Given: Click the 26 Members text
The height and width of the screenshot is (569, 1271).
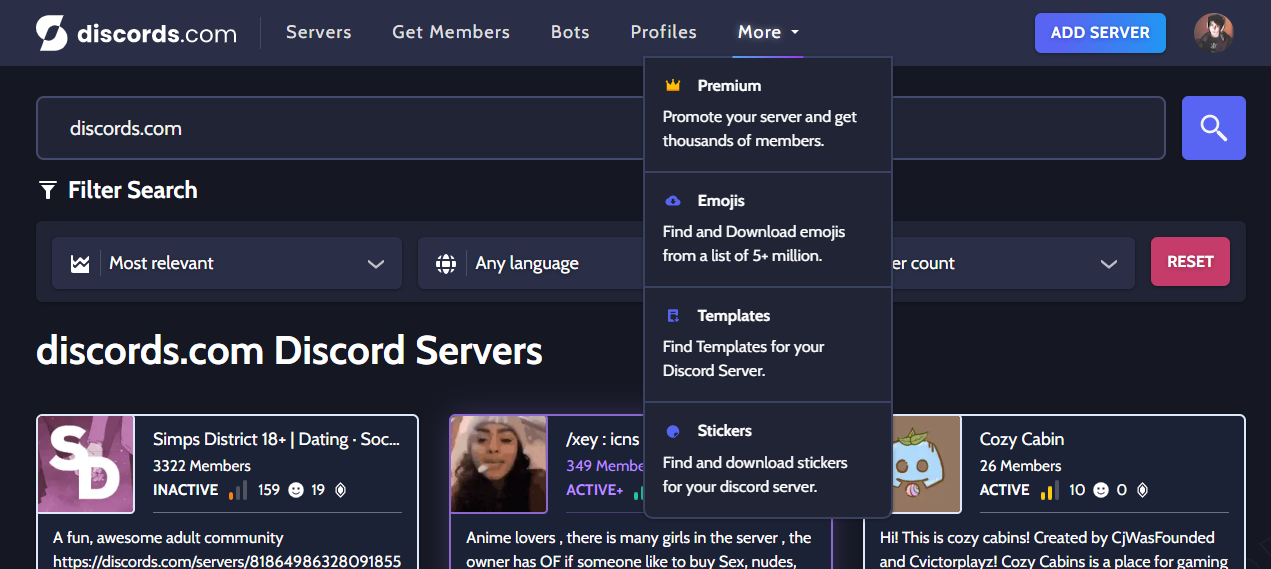Looking at the screenshot, I should [x=1020, y=466].
